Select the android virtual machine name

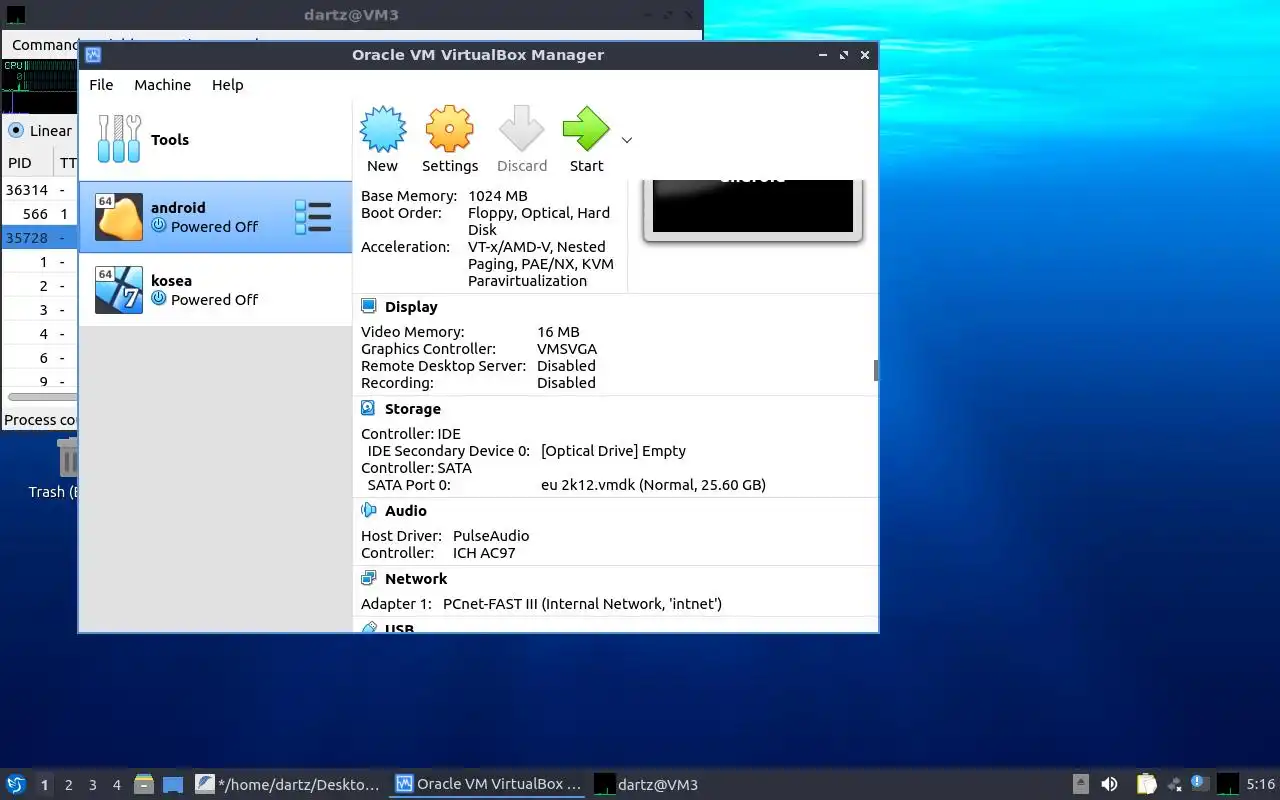(178, 208)
